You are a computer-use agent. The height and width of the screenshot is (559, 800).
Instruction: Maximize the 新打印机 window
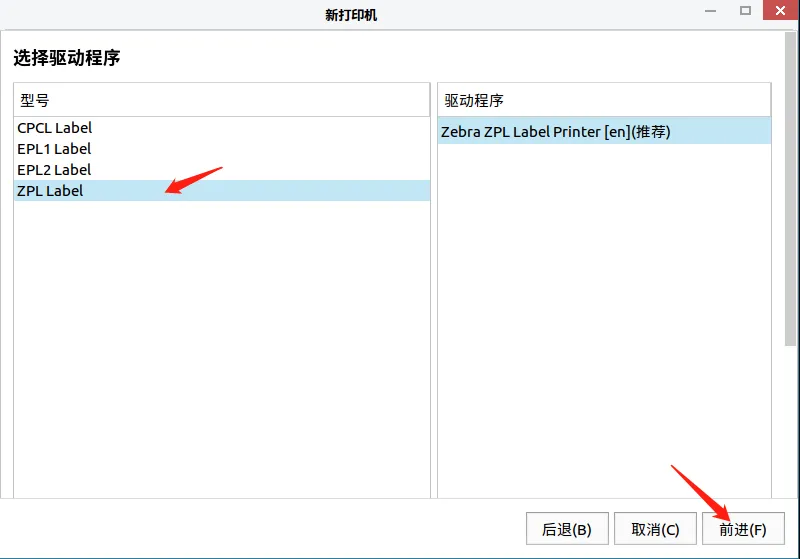pos(745,12)
